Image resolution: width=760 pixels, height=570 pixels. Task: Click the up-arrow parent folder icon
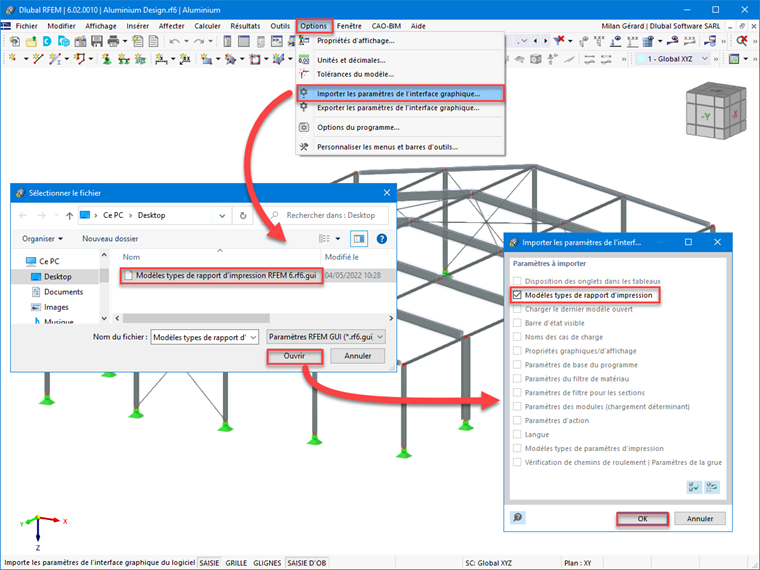[x=69, y=216]
